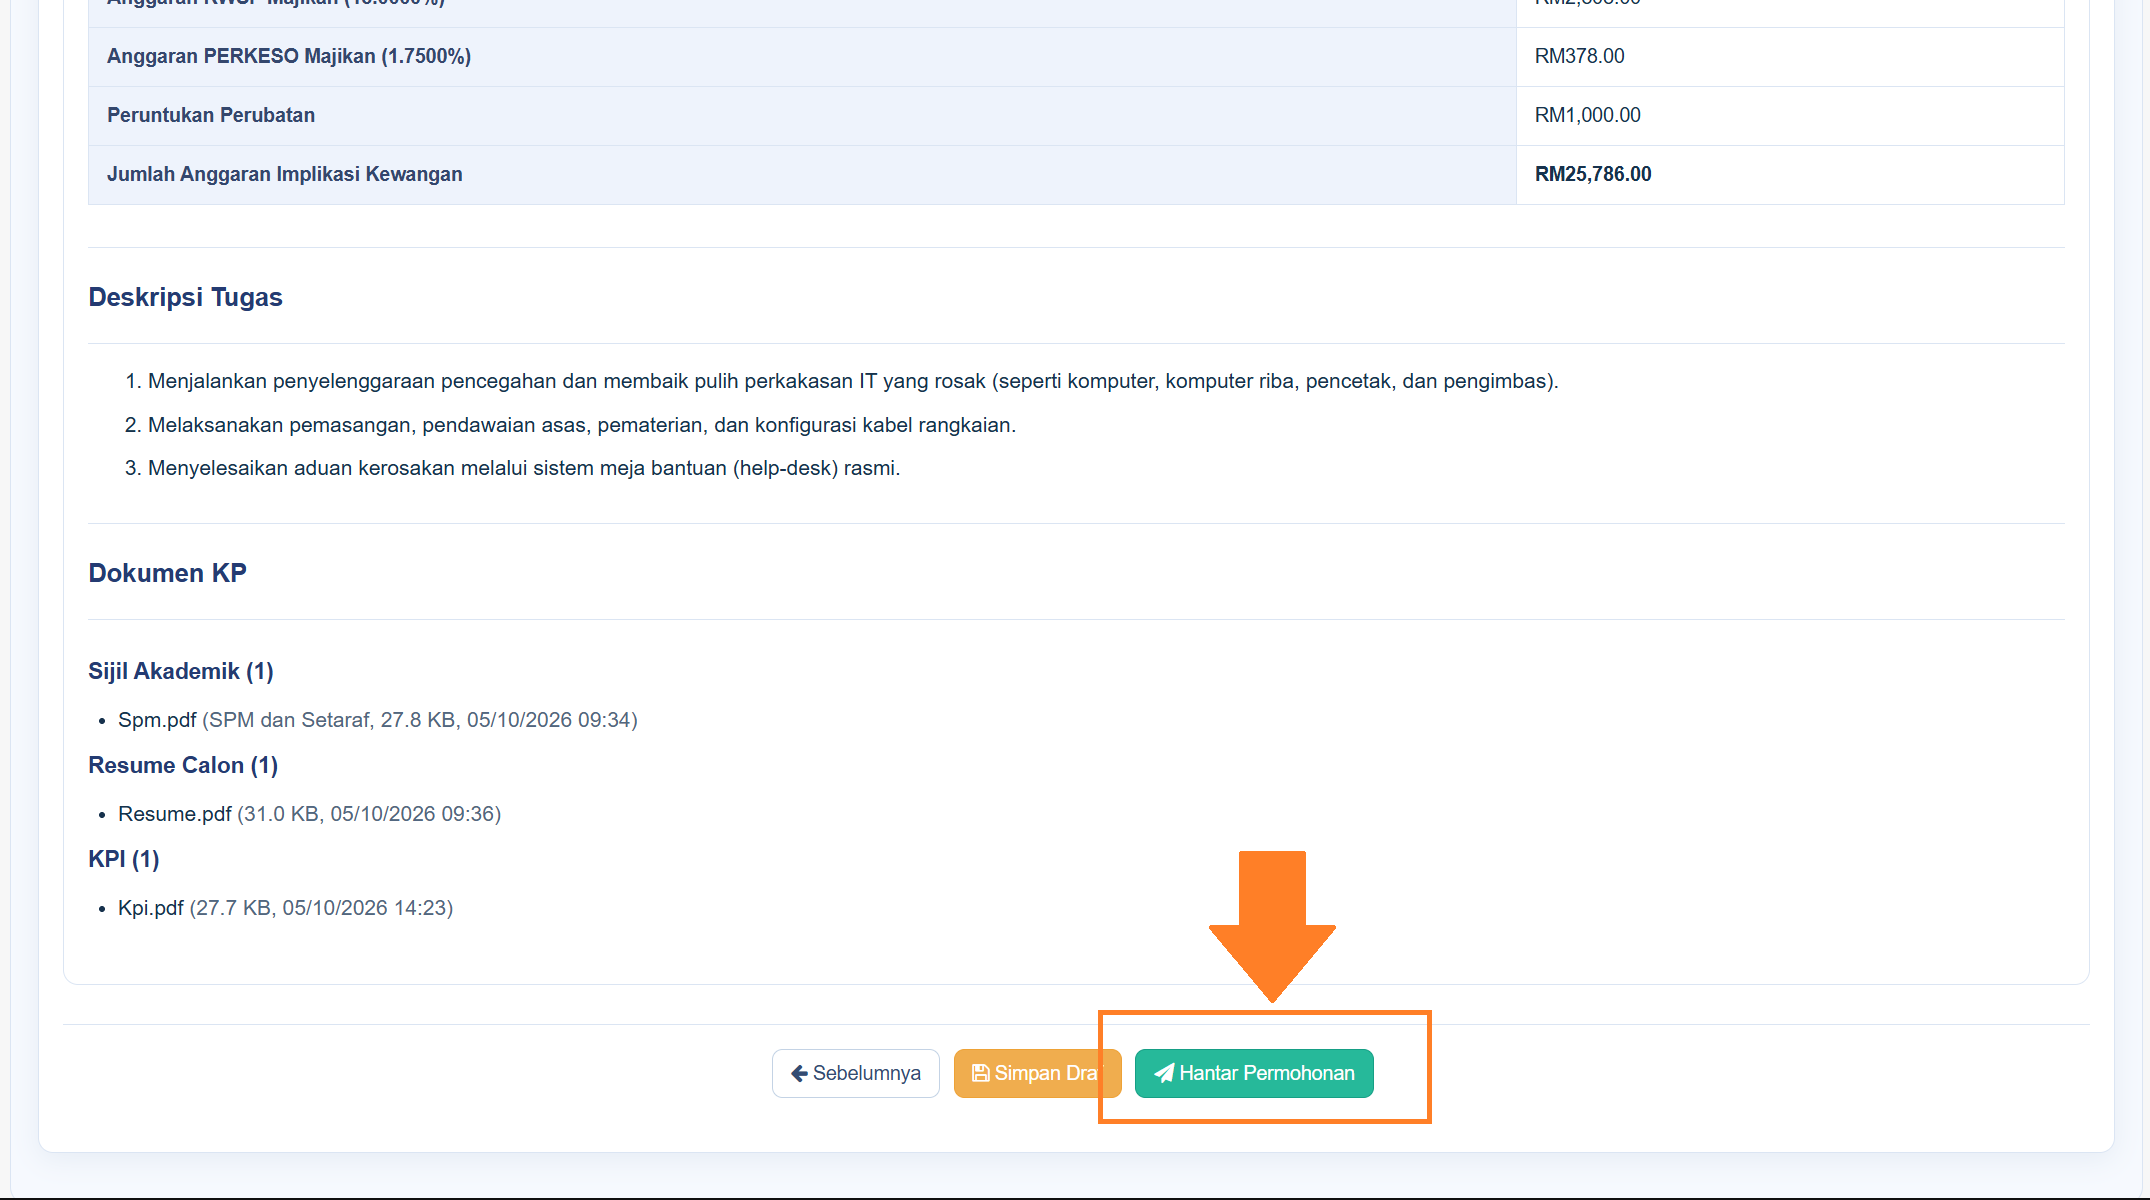Select the KPI (1) heading
The height and width of the screenshot is (1200, 2150).
click(124, 859)
